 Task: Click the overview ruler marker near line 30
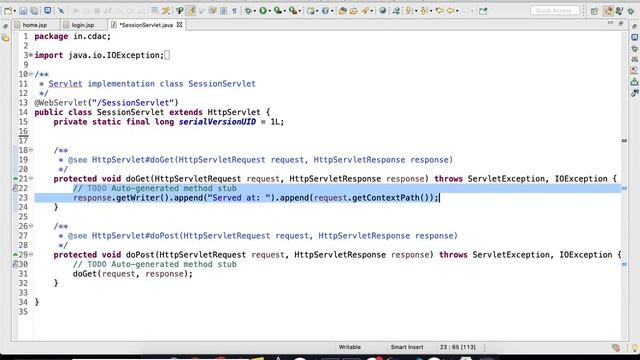pyautogui.click(x=624, y=264)
